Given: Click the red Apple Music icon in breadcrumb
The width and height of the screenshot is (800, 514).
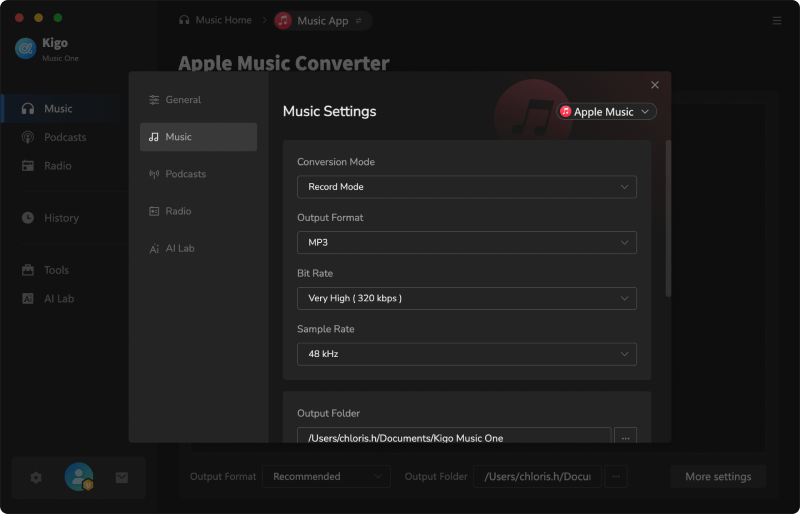Looking at the screenshot, I should [x=283, y=20].
